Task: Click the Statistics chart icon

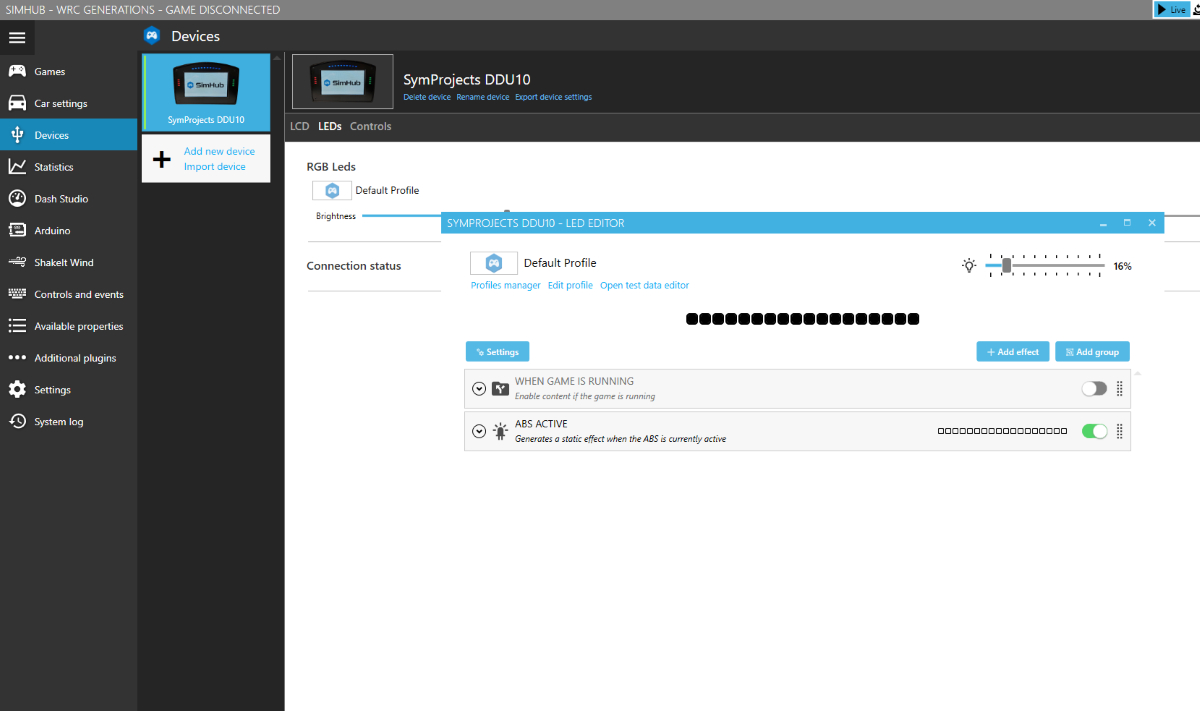Action: [17, 167]
